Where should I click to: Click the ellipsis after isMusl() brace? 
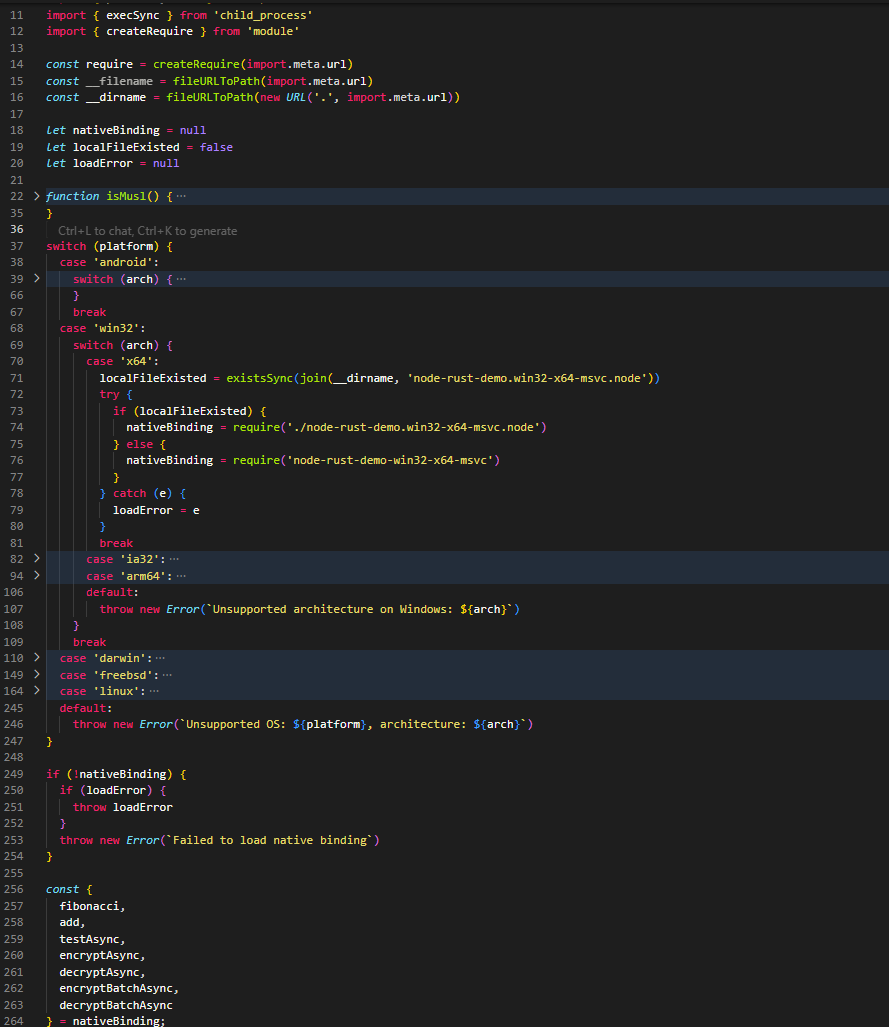[x=181, y=196]
